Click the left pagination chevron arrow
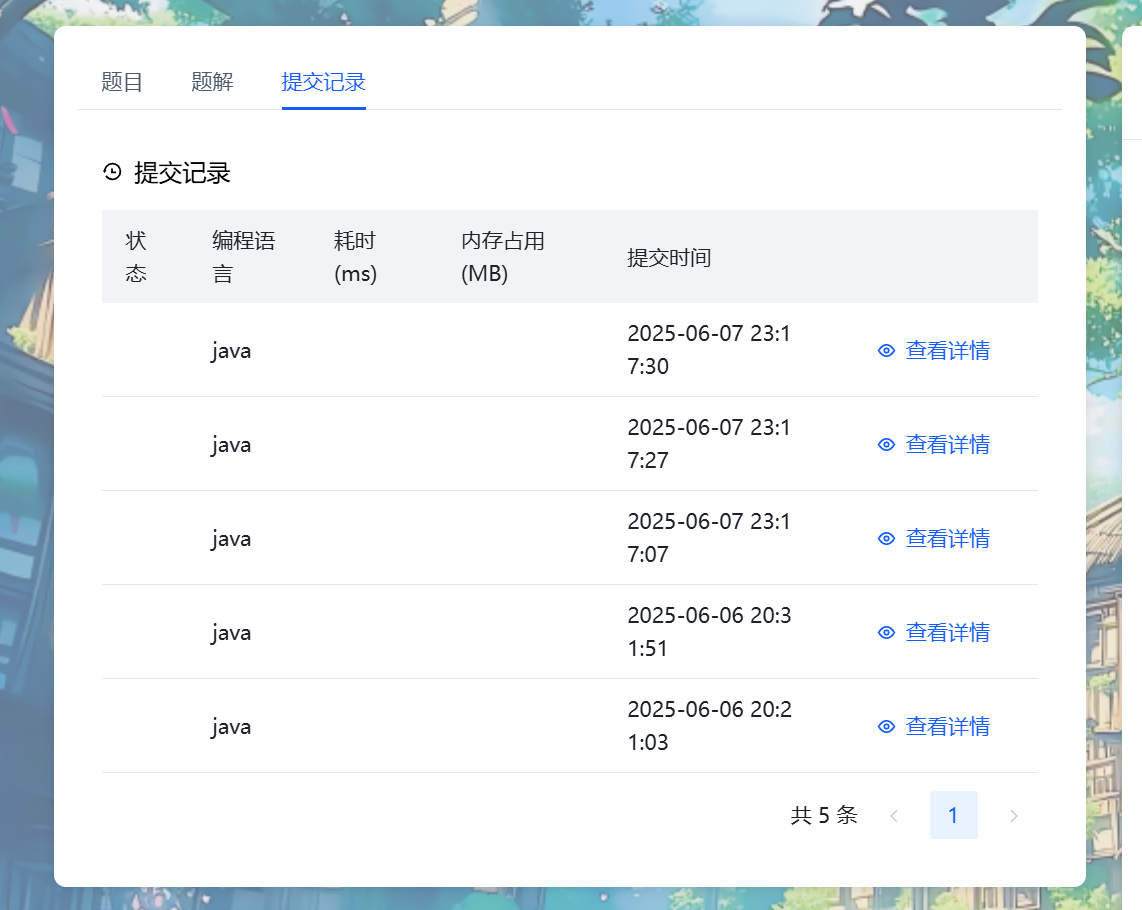The image size is (1142, 910). tap(893, 815)
